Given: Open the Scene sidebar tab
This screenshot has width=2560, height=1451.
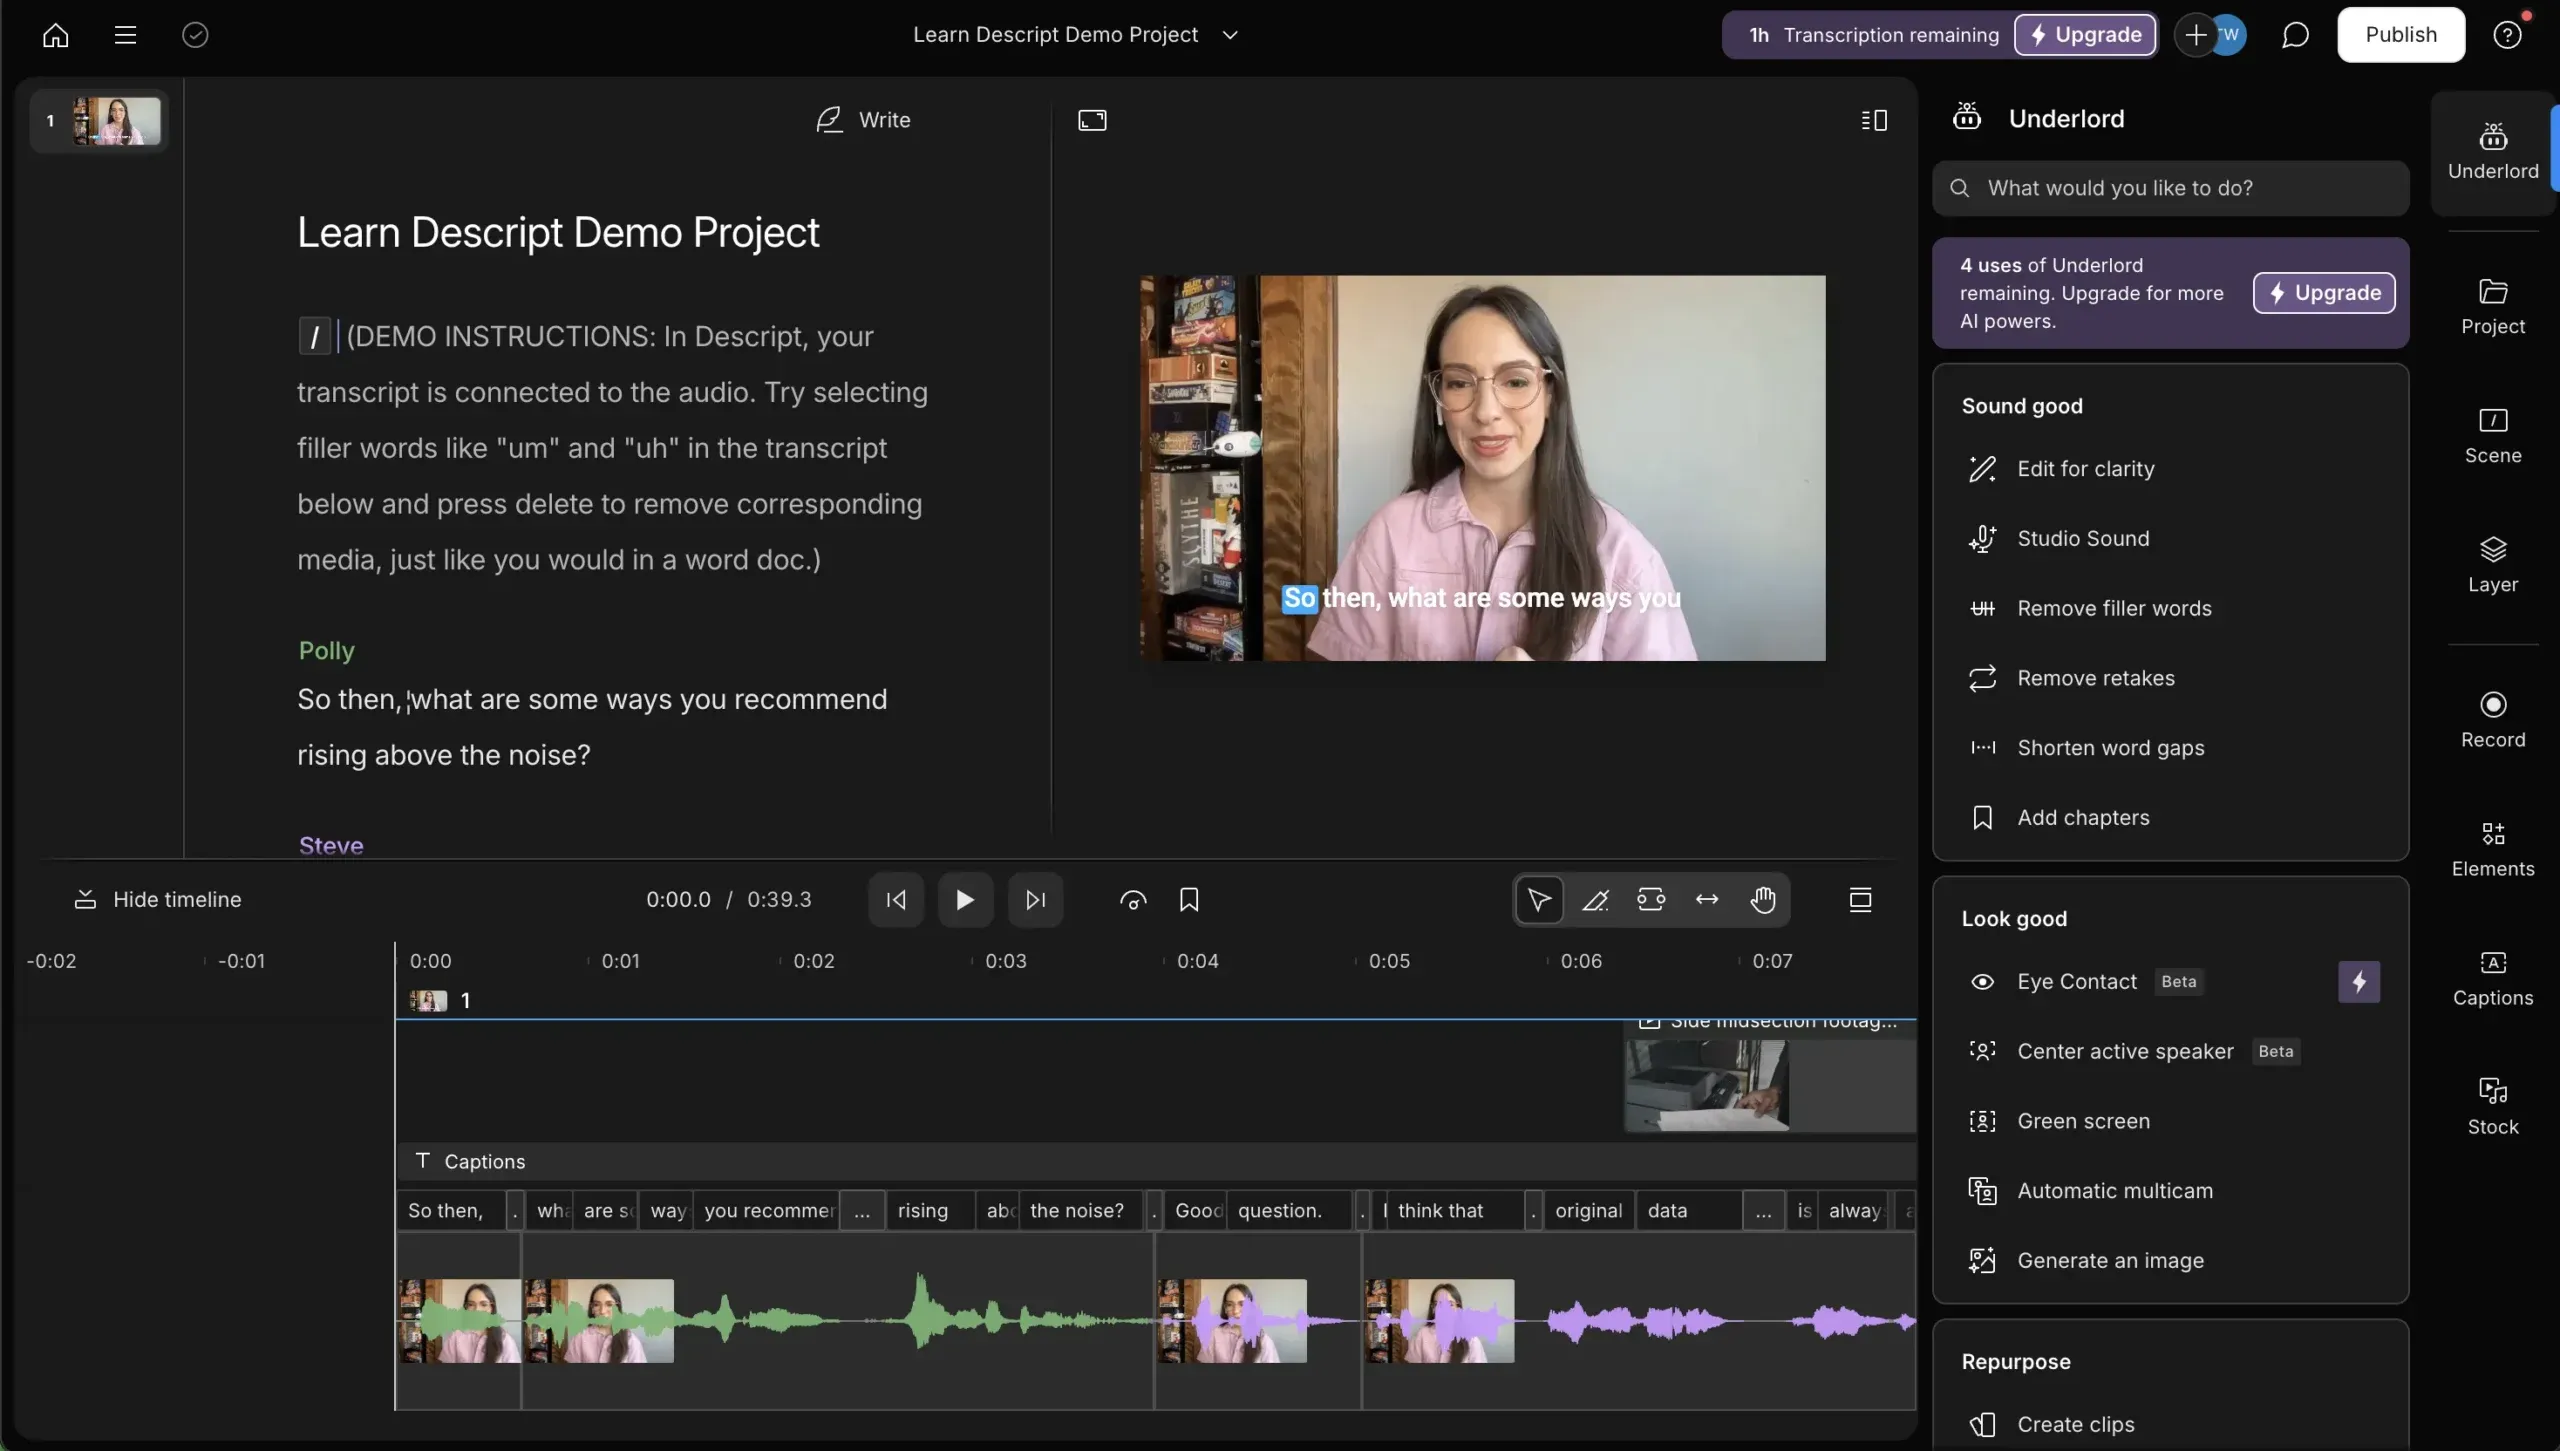Looking at the screenshot, I should pyautogui.click(x=2493, y=436).
